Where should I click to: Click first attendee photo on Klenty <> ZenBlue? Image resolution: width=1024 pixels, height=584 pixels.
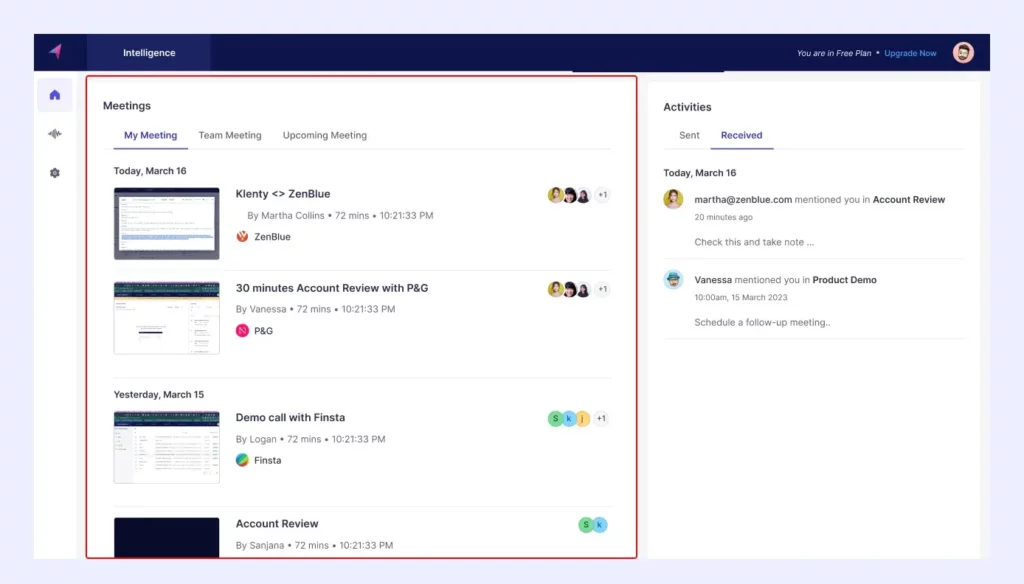pos(555,195)
